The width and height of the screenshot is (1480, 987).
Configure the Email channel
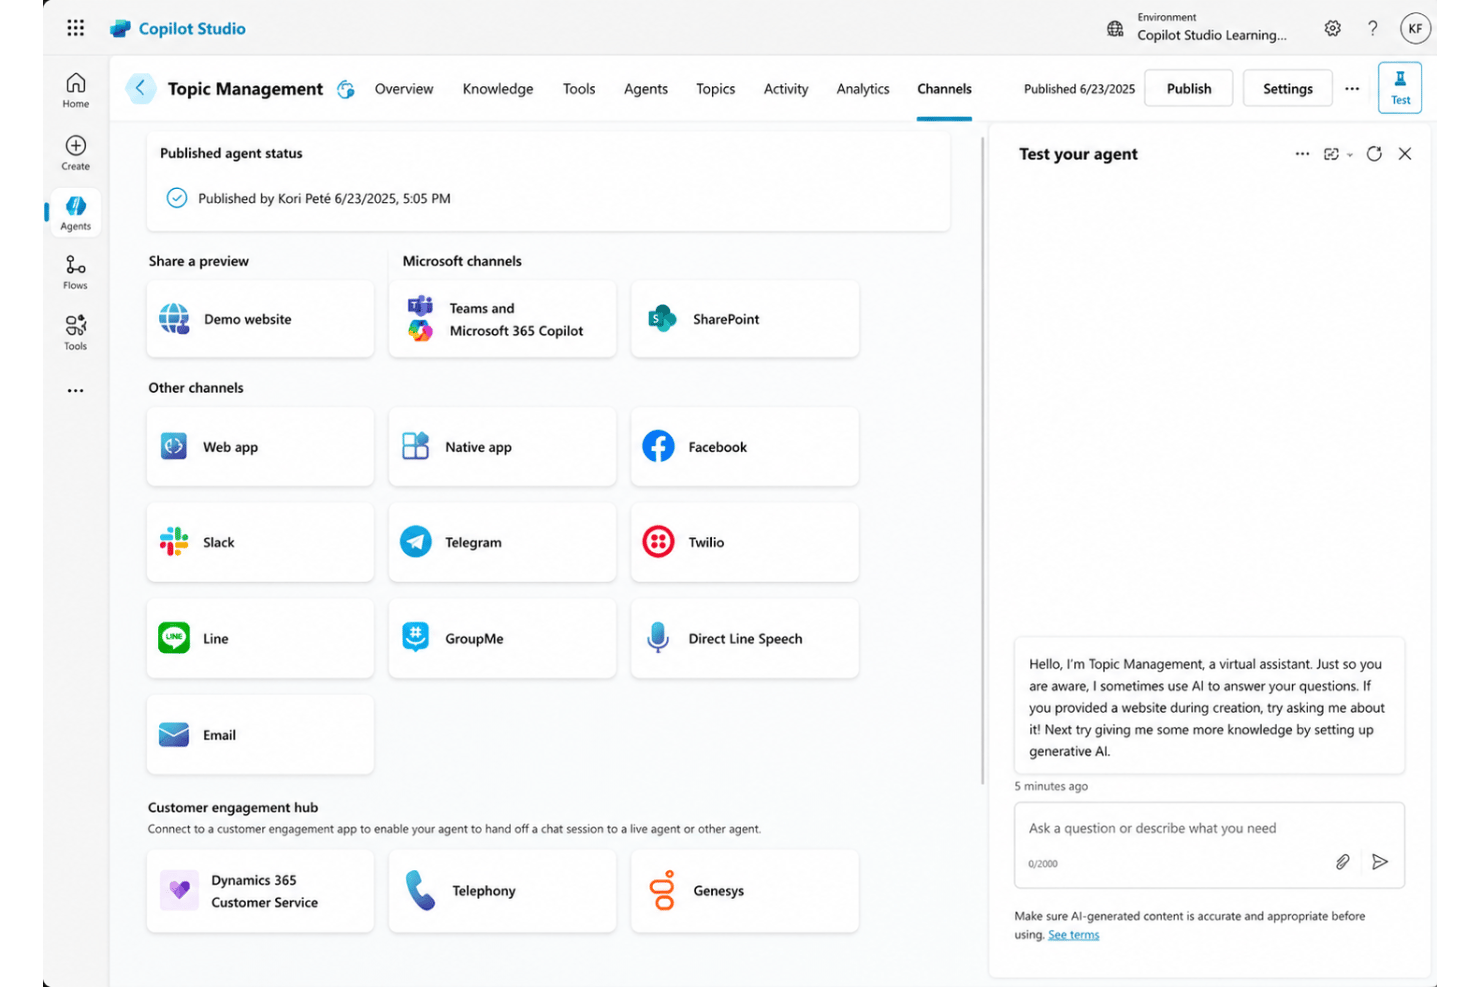click(260, 735)
